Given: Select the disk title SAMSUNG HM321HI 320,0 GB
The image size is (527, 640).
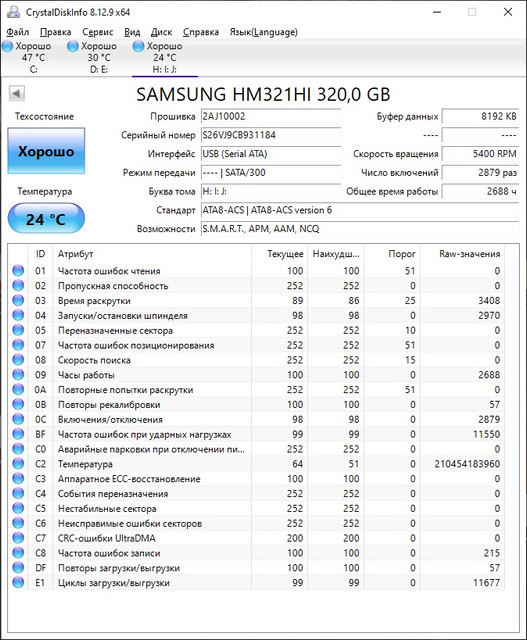Looking at the screenshot, I should pos(263,94).
